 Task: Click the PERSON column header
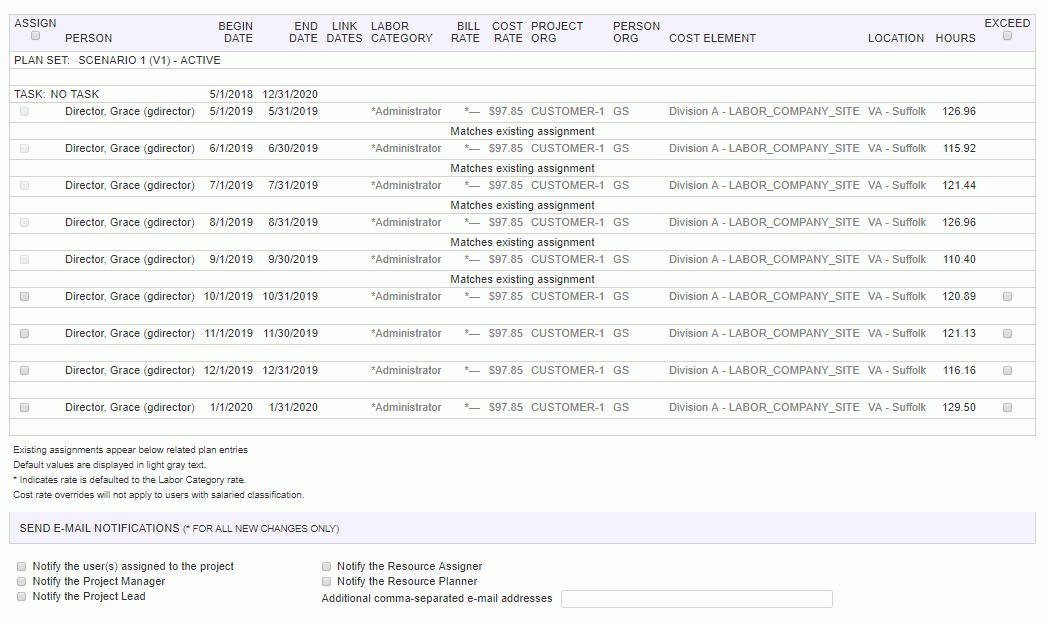88,38
